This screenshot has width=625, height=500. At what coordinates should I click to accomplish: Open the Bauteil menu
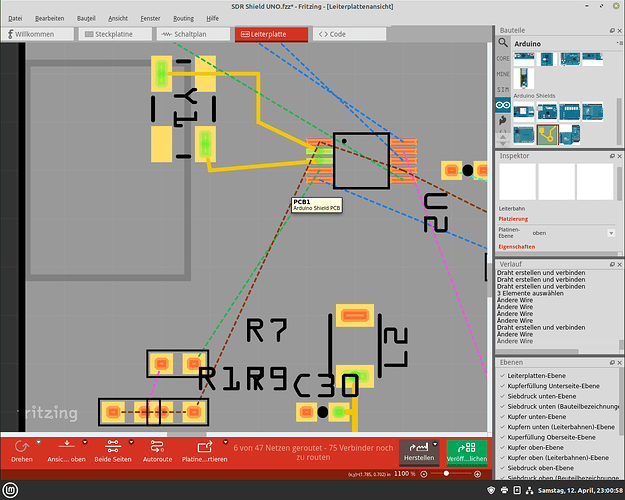click(86, 18)
